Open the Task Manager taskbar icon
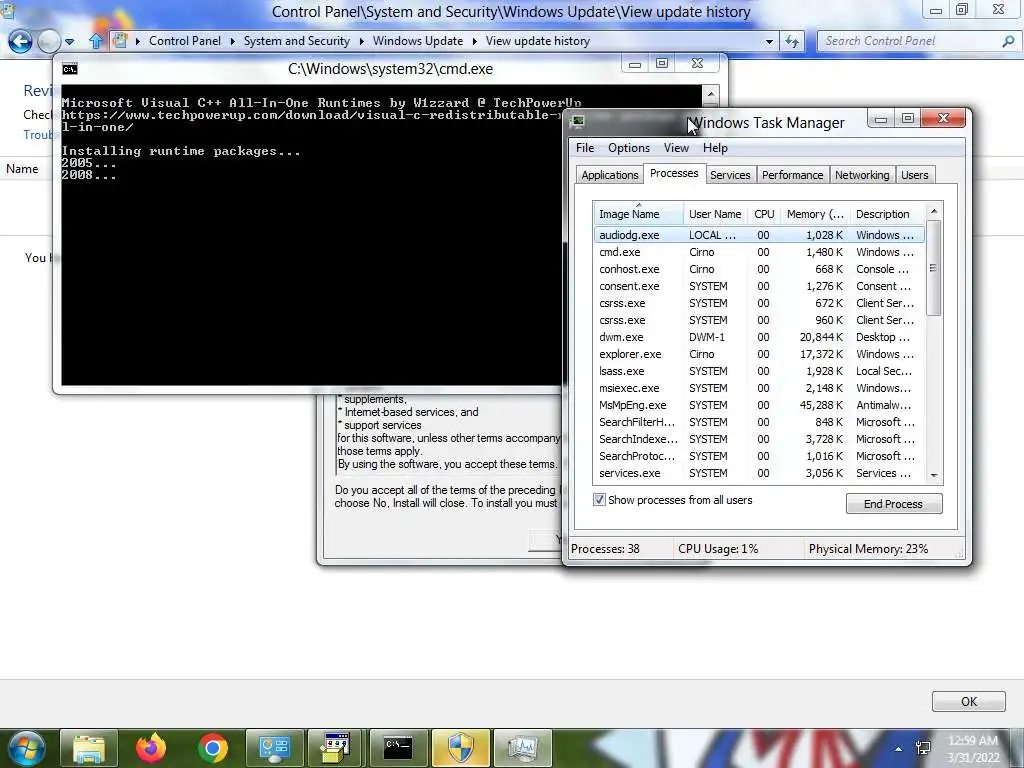The width and height of the screenshot is (1024, 768). [x=522, y=748]
